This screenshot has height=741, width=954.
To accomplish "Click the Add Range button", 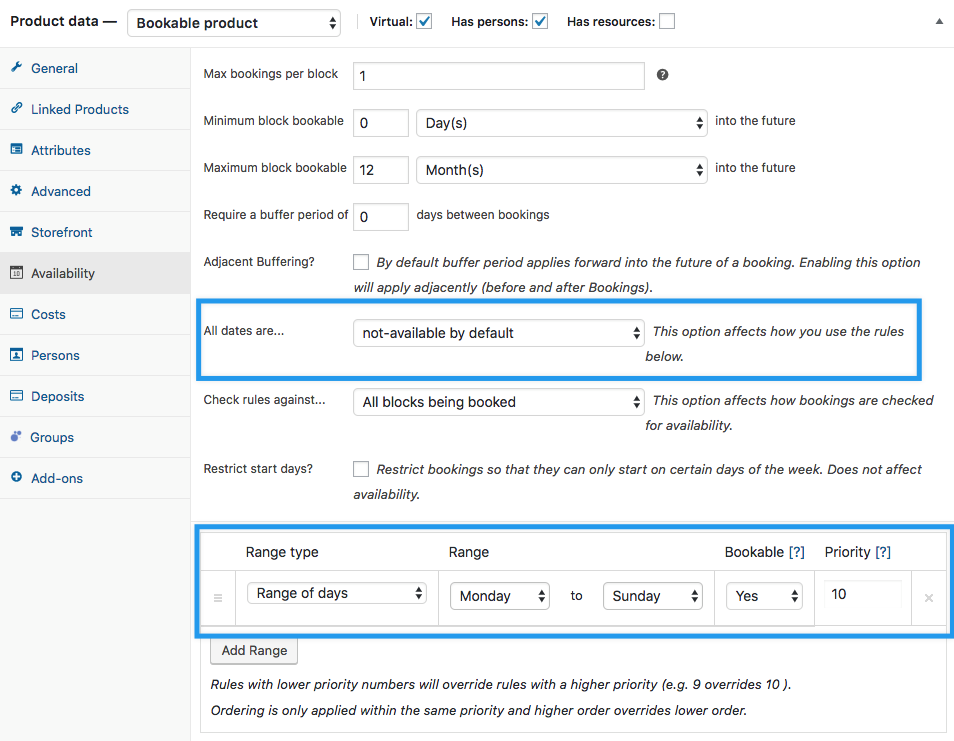I will tap(253, 650).
